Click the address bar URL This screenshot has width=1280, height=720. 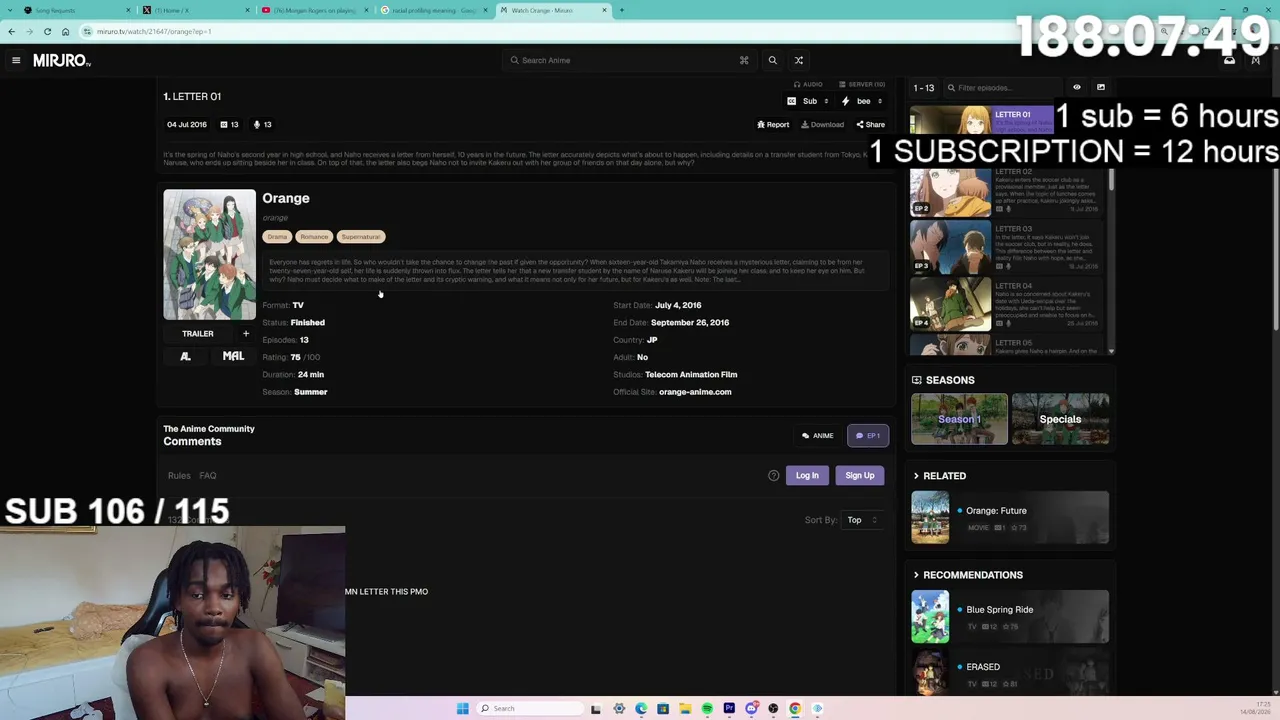[155, 31]
